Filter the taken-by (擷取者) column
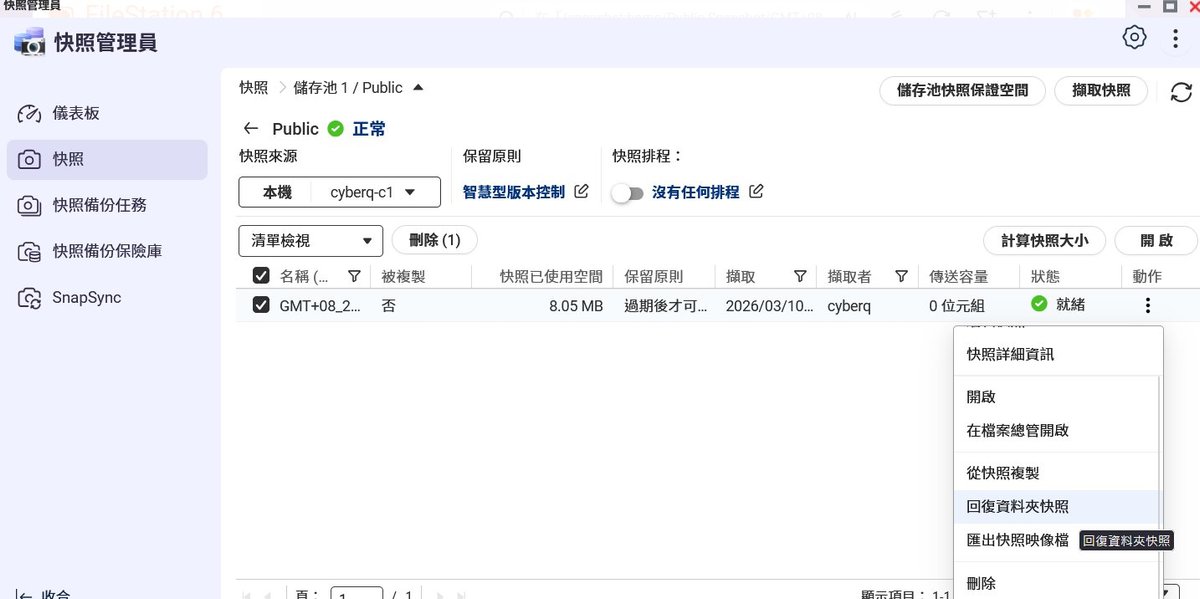Viewport: 1200px width, 599px height. 901,276
